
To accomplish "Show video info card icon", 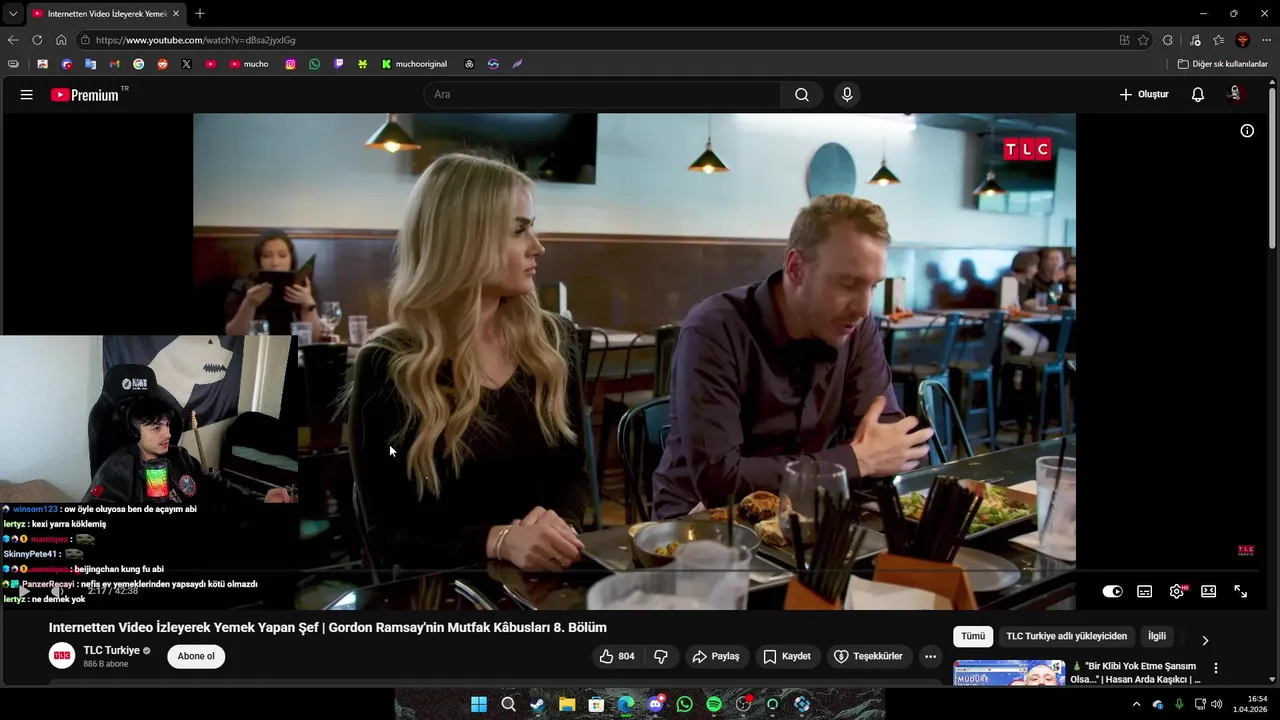I will (1247, 131).
